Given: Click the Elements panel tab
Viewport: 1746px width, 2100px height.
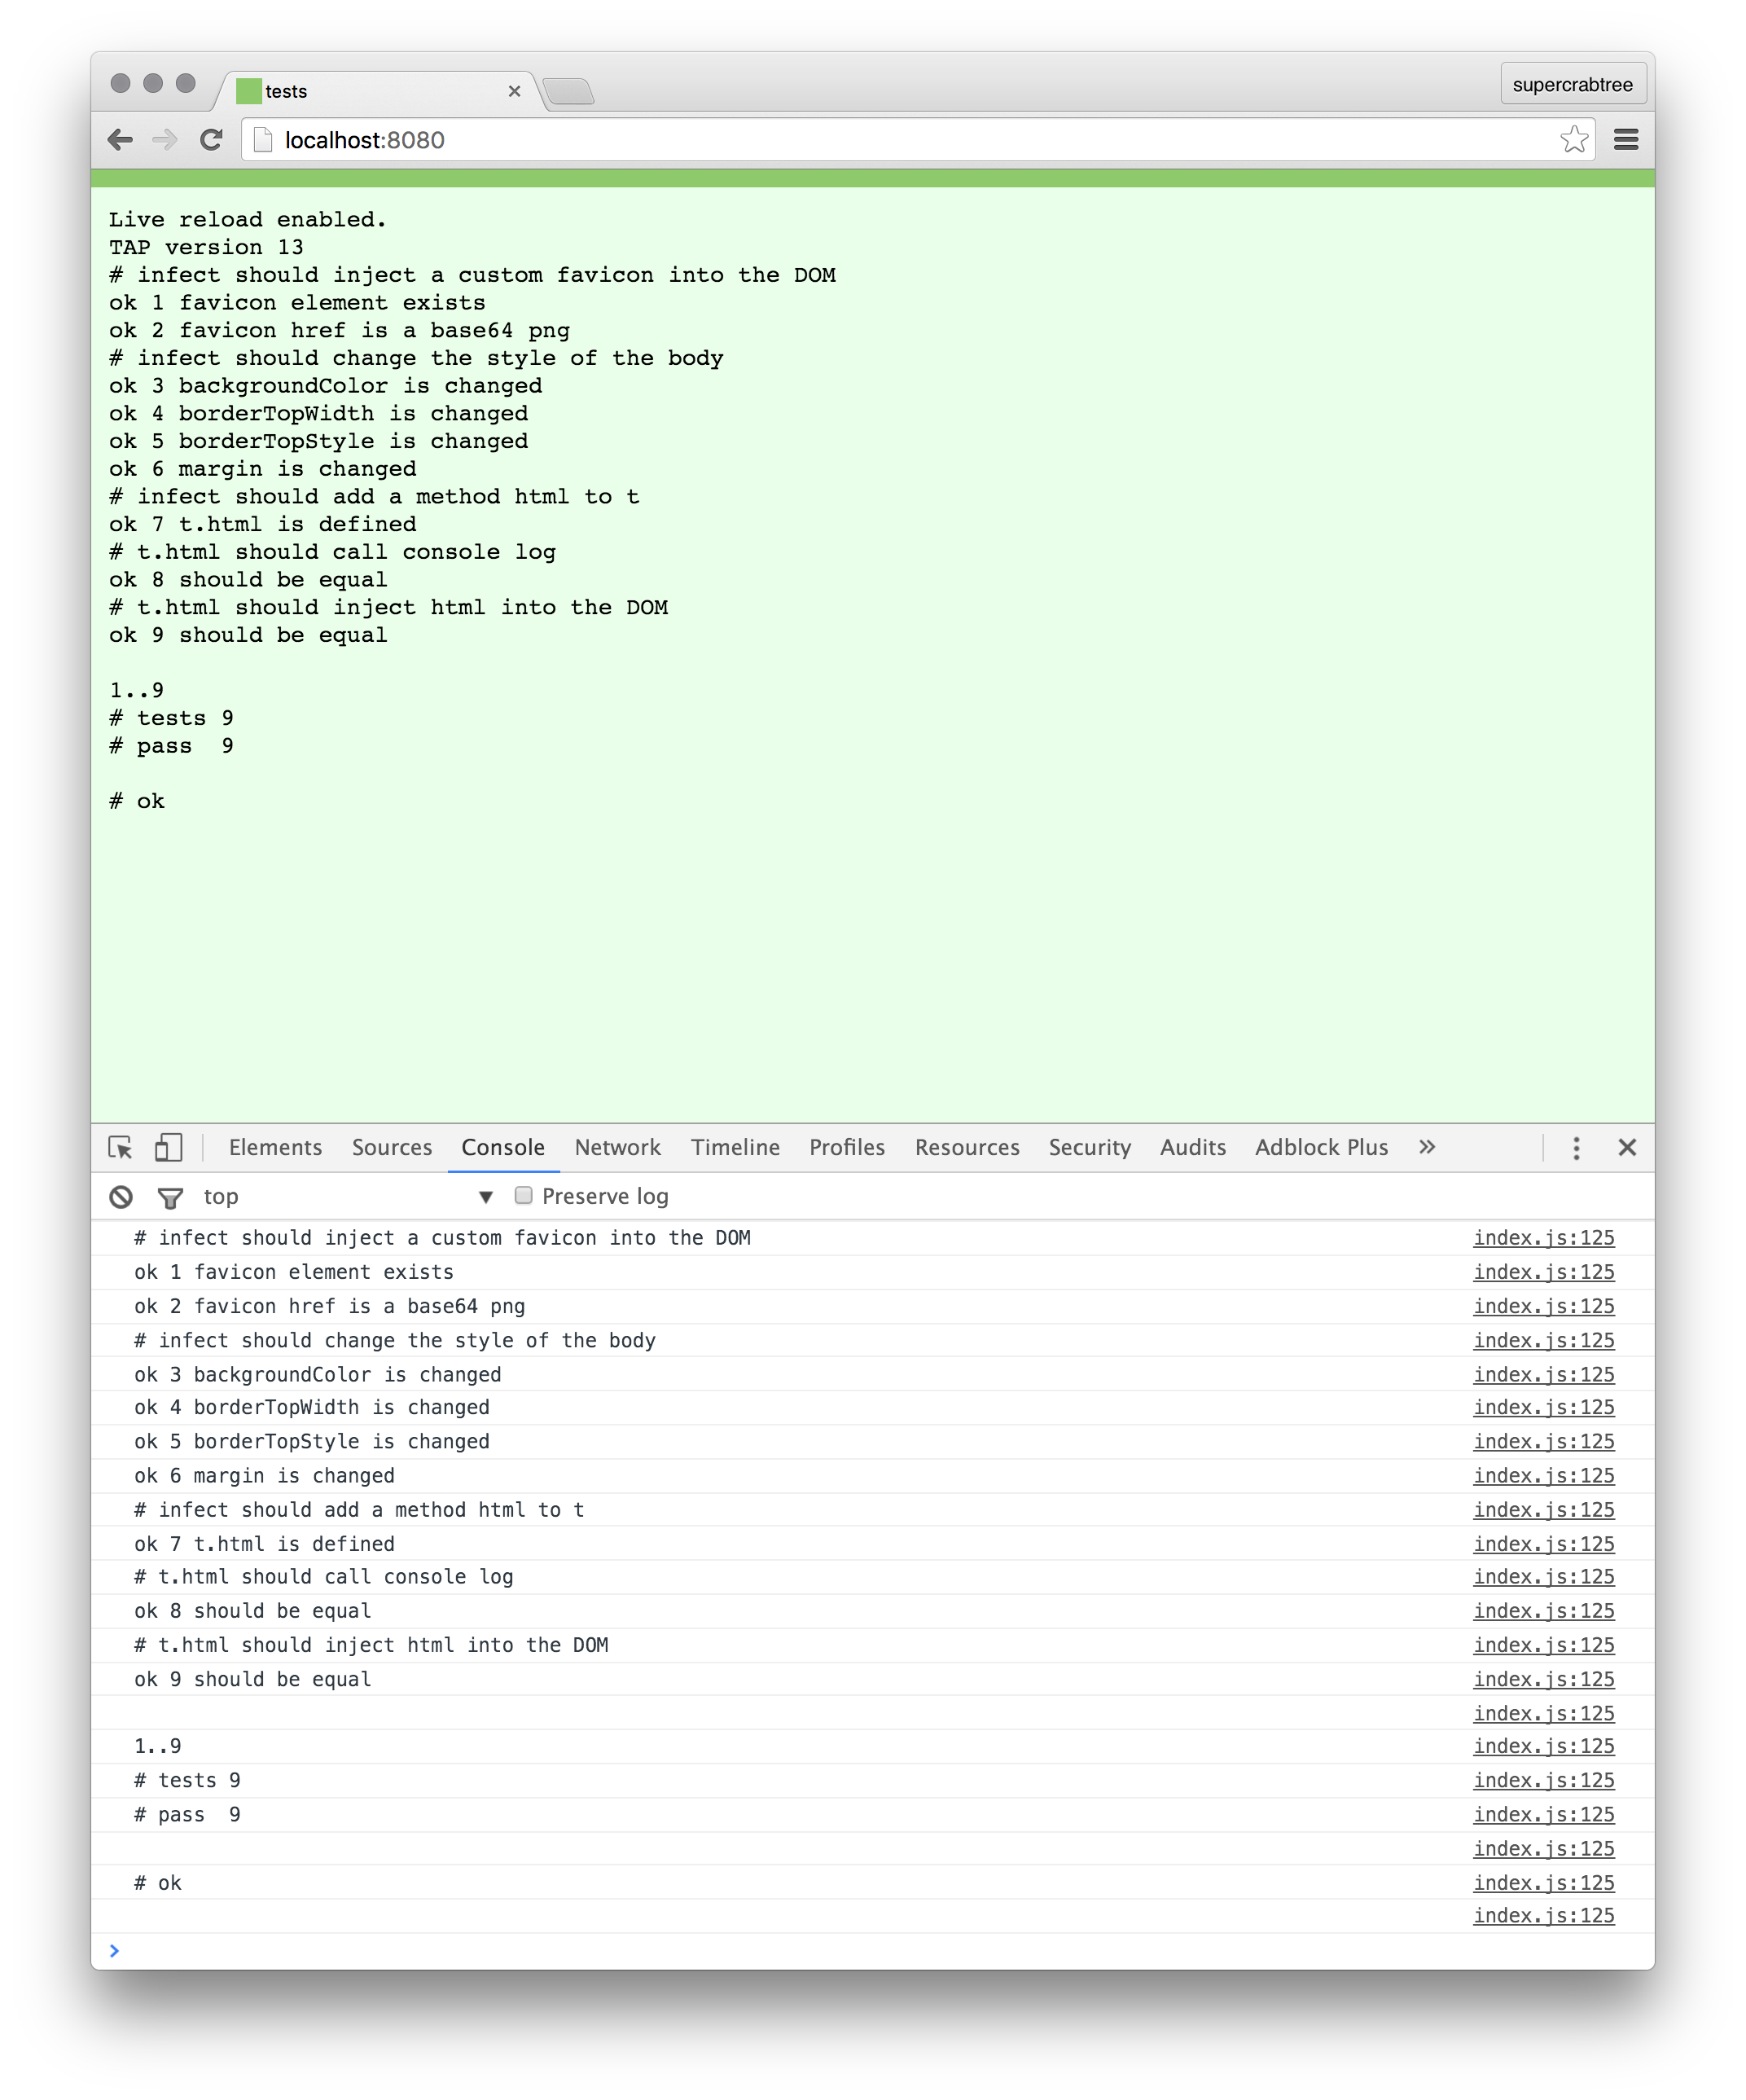Looking at the screenshot, I should pos(275,1148).
